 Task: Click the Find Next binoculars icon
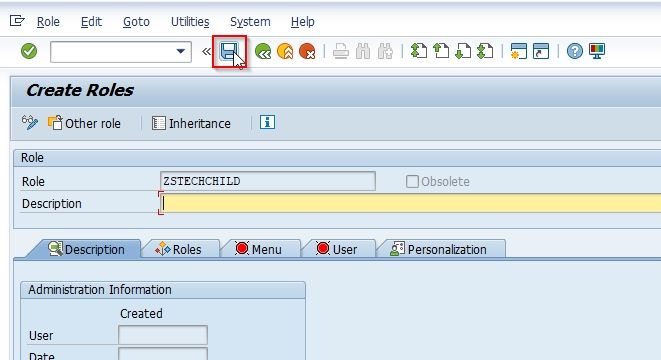point(385,51)
